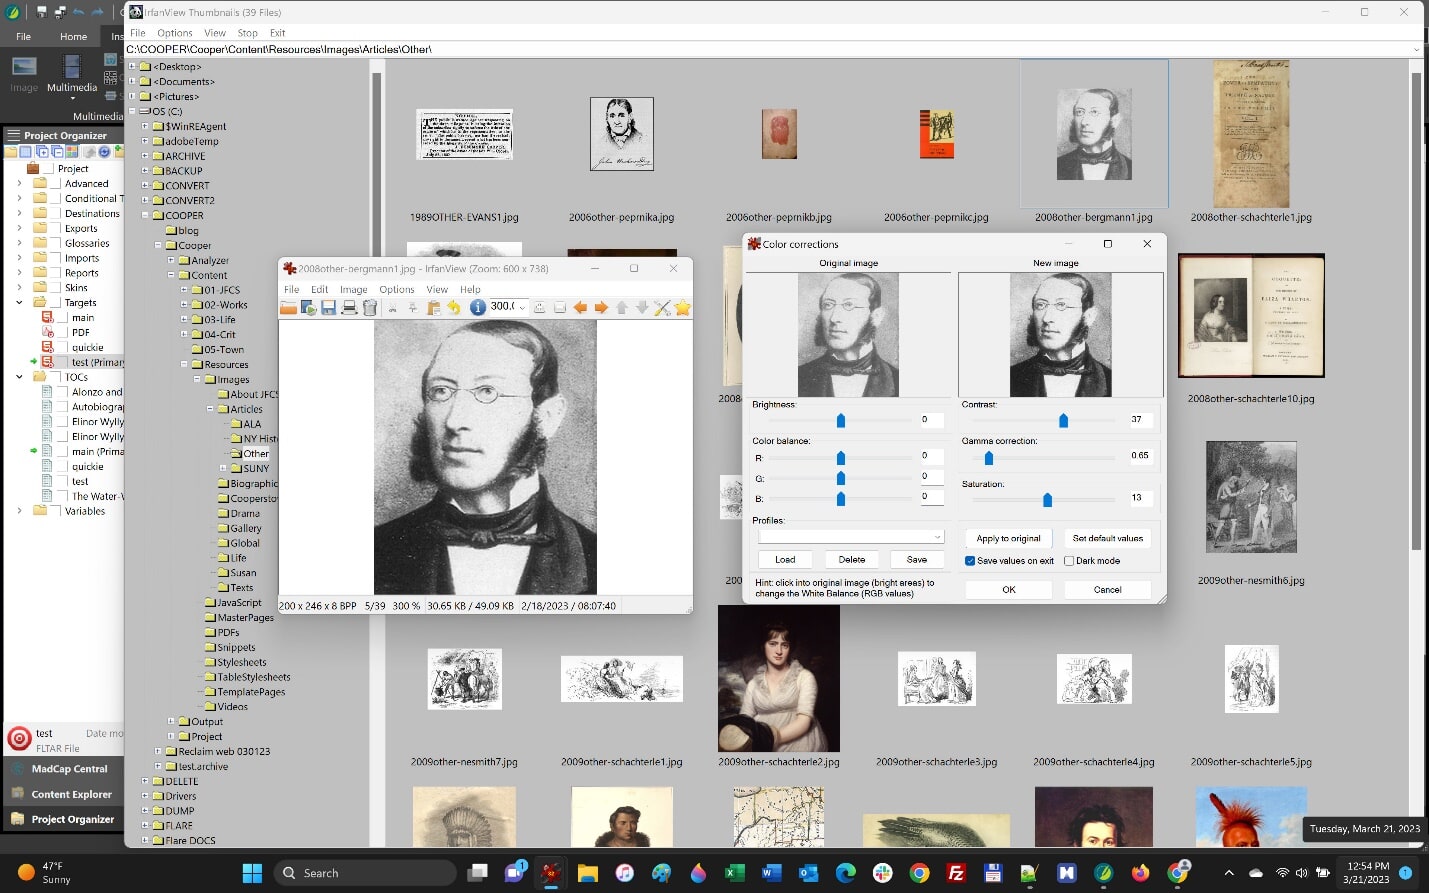This screenshot has width=1429, height=893.
Task: Collapse the COOPER folder in the tree
Action: pos(145,215)
